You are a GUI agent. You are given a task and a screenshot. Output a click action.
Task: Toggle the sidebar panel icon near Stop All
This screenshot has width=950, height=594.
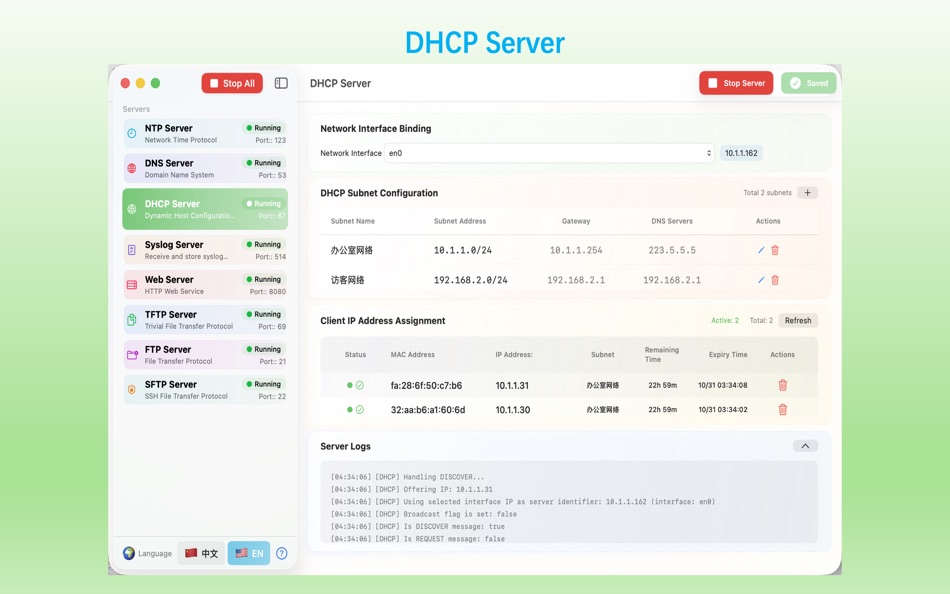[281, 83]
